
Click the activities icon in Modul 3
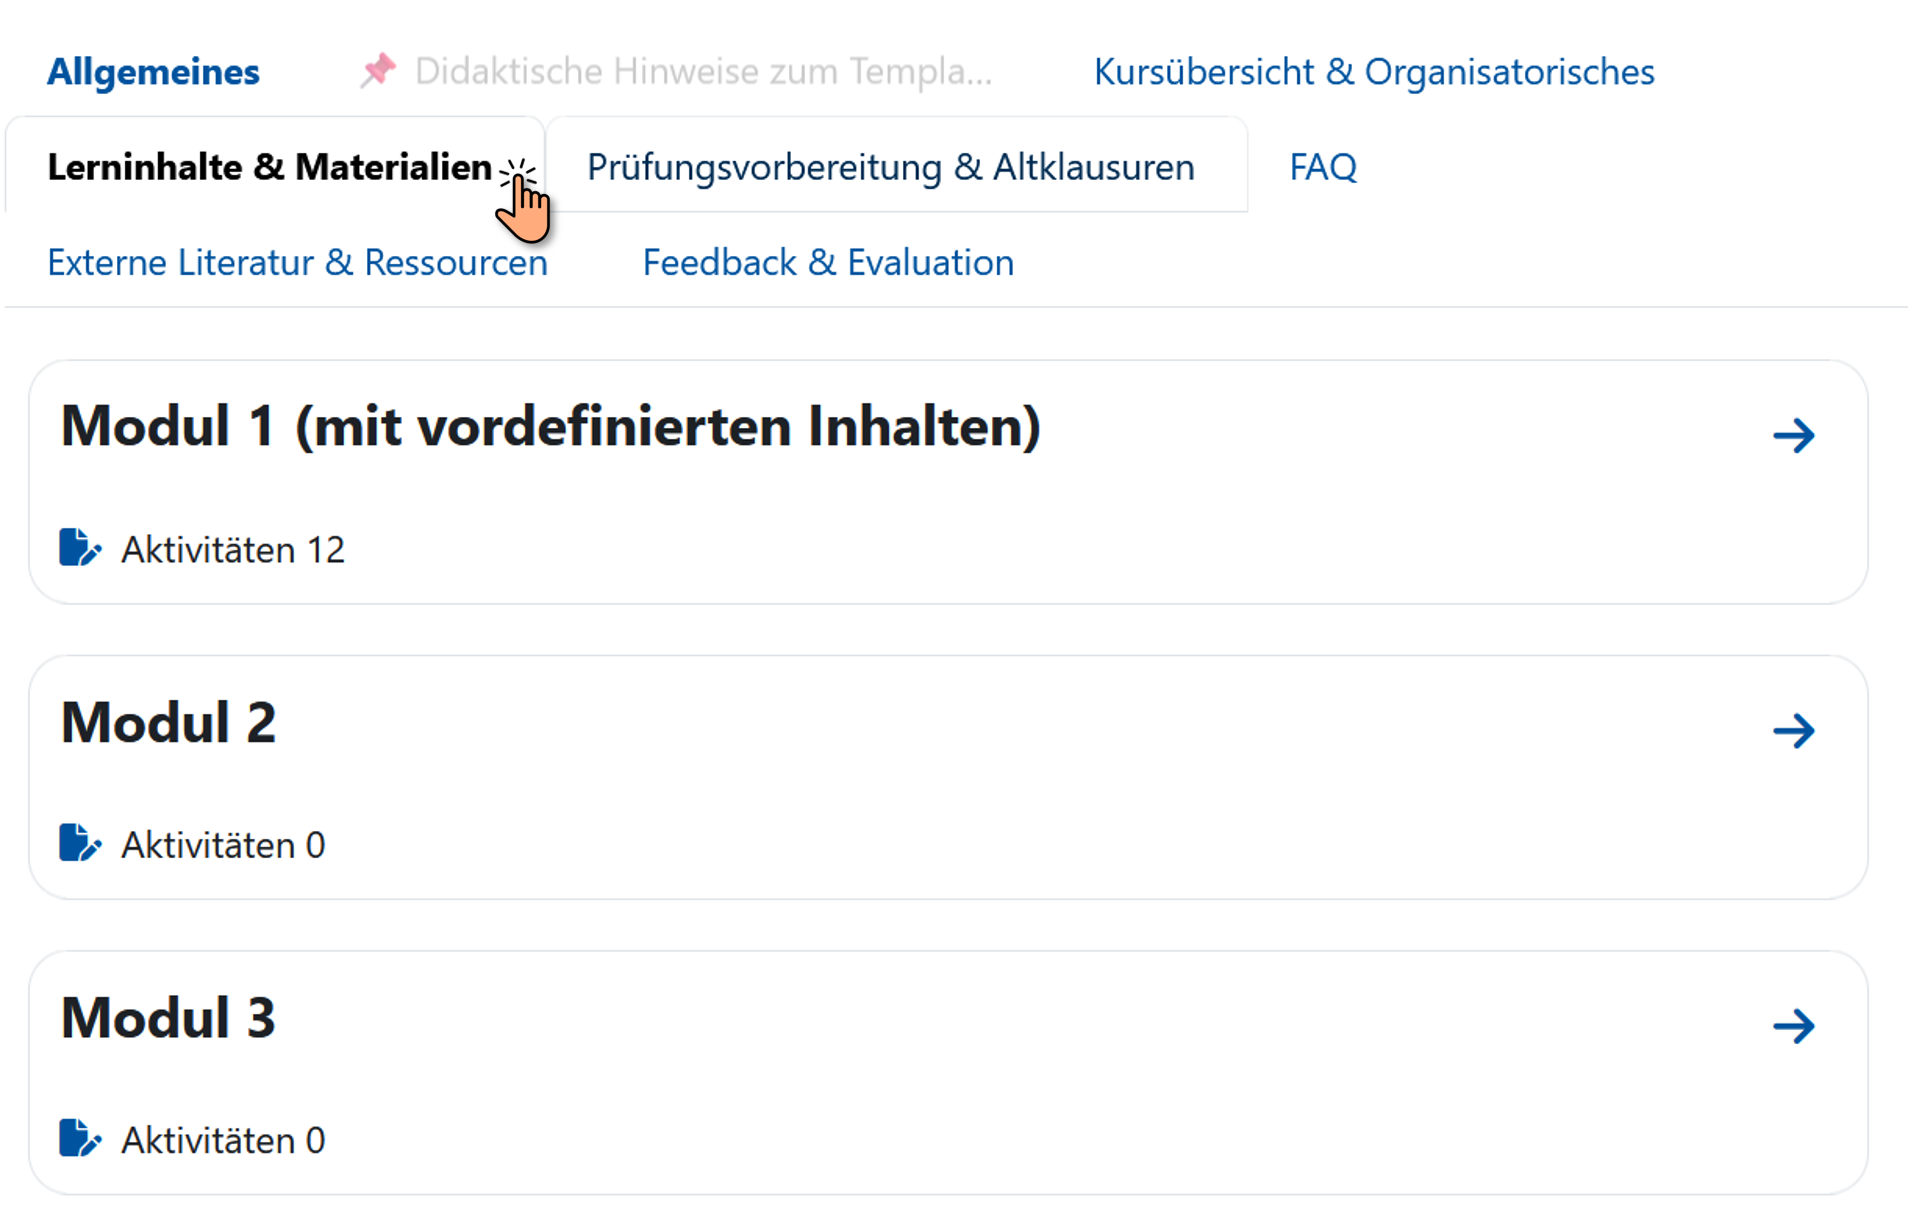click(79, 1138)
